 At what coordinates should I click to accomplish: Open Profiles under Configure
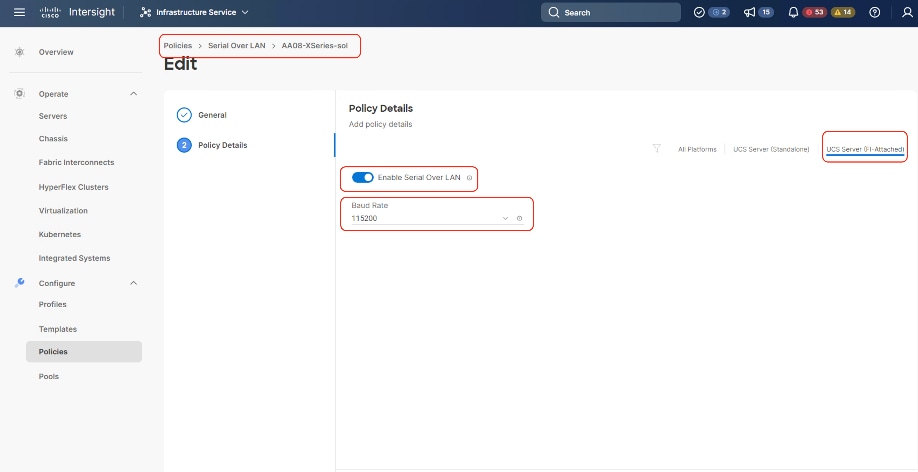tap(53, 305)
